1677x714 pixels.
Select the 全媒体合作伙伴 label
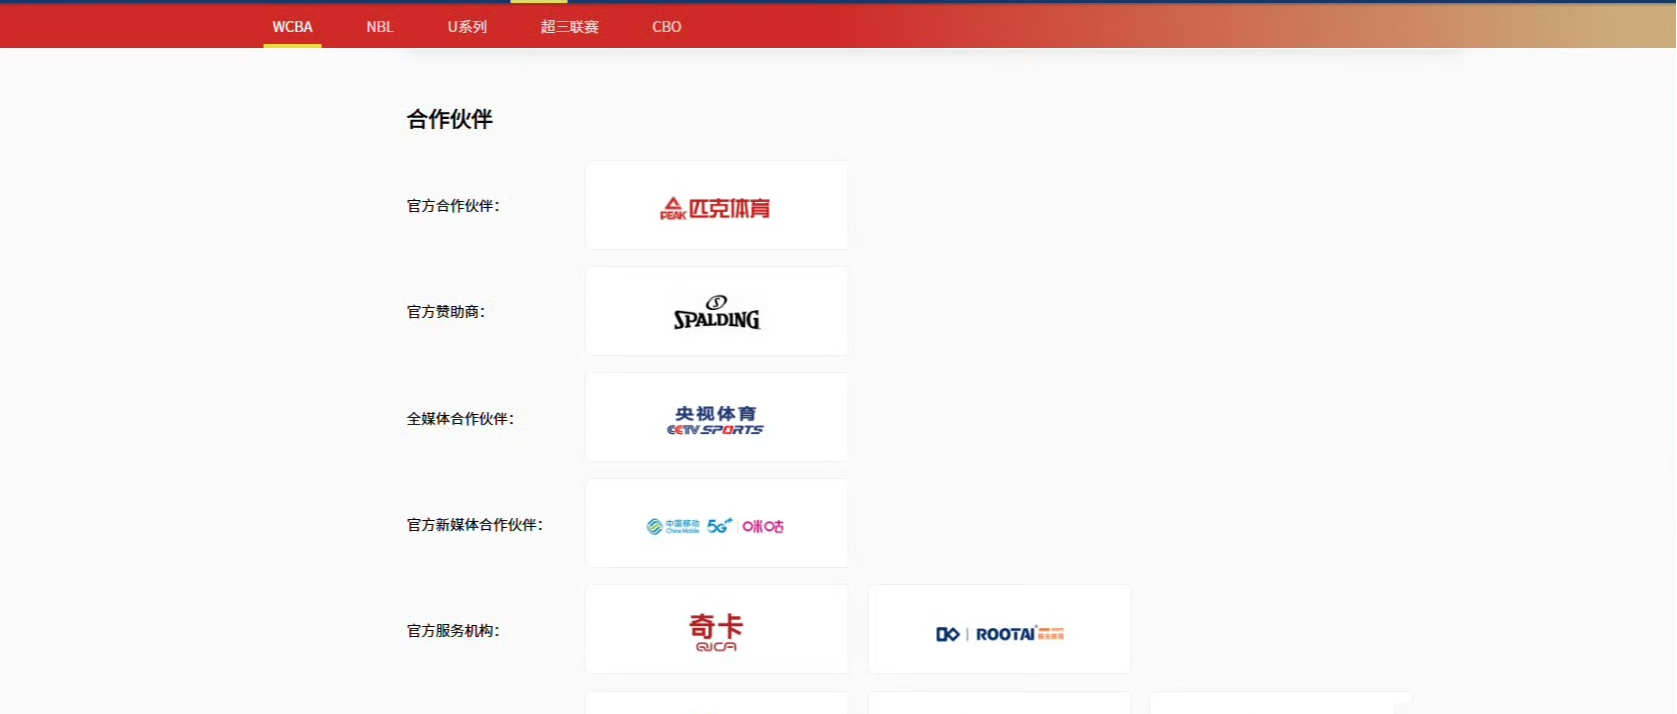pyautogui.click(x=460, y=419)
